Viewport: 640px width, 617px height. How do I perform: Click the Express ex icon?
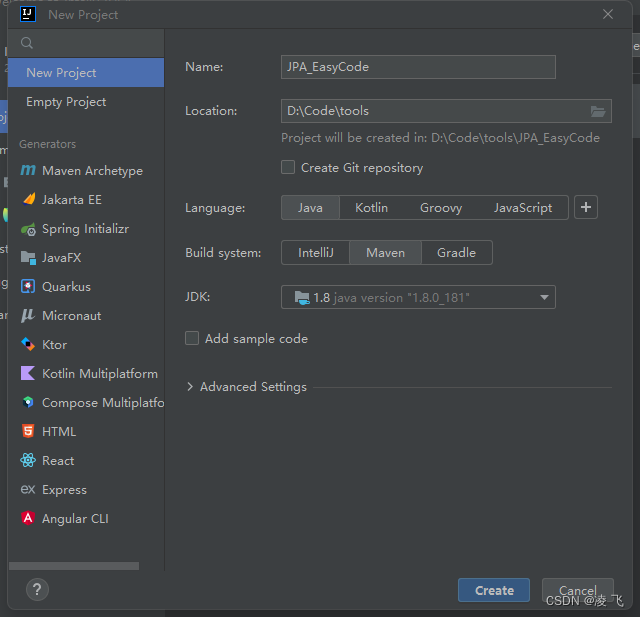point(28,489)
